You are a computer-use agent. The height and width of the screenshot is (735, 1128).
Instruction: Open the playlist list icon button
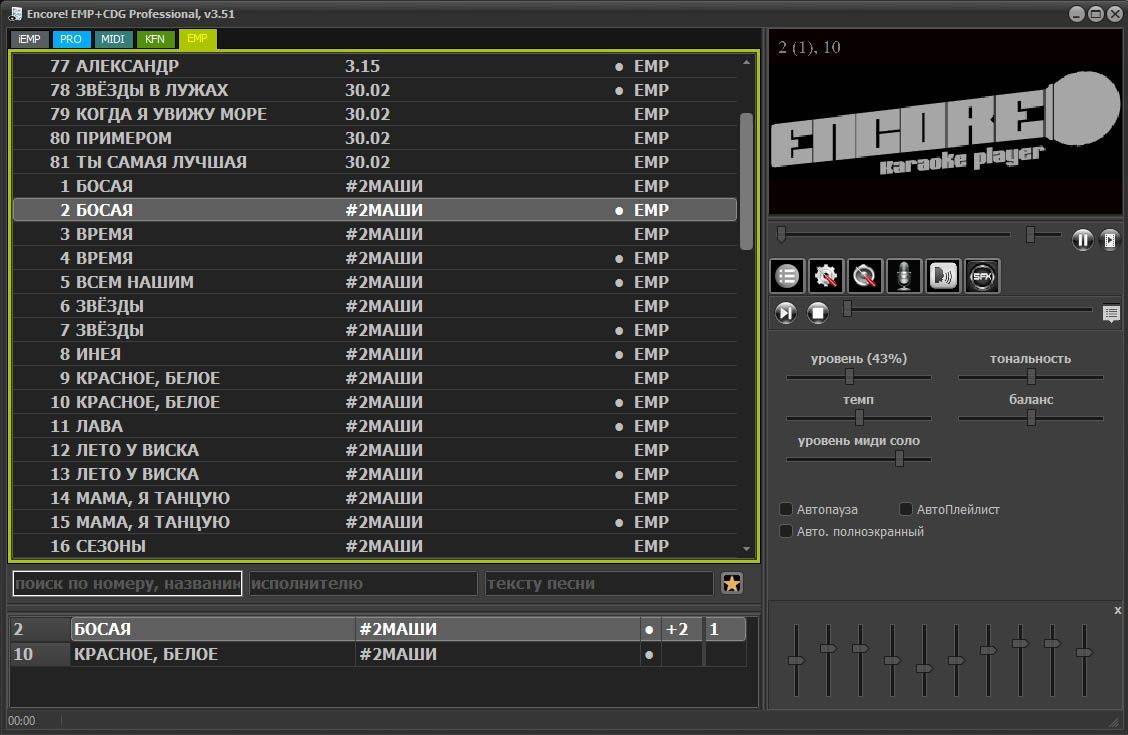click(x=787, y=276)
